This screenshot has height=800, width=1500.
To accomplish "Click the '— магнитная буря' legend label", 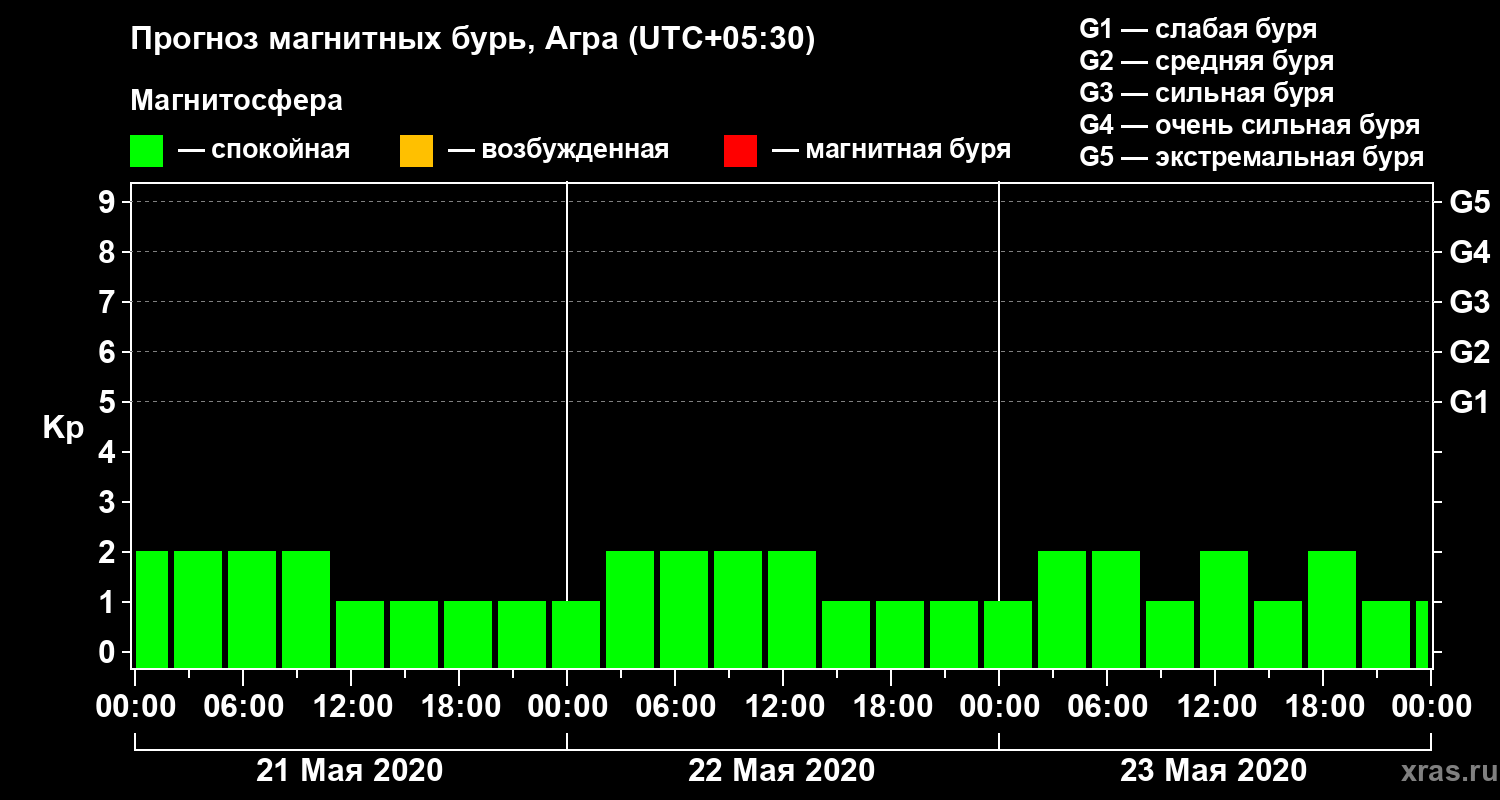I will pyautogui.click(x=891, y=150).
